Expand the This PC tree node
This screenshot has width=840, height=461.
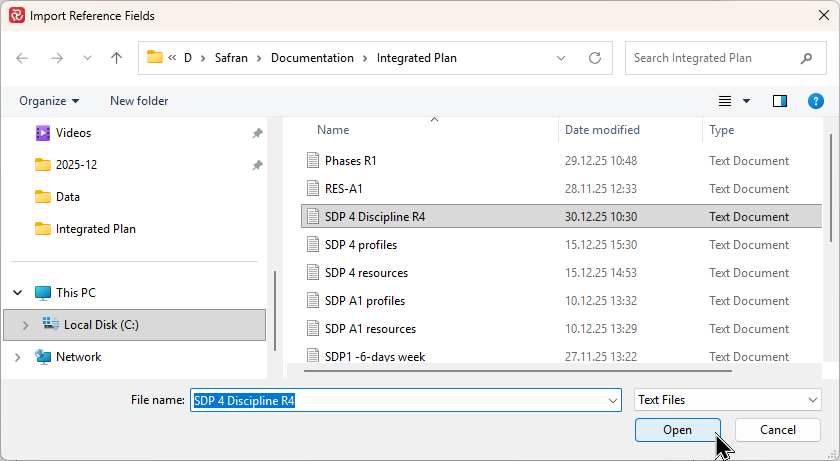click(x=18, y=293)
